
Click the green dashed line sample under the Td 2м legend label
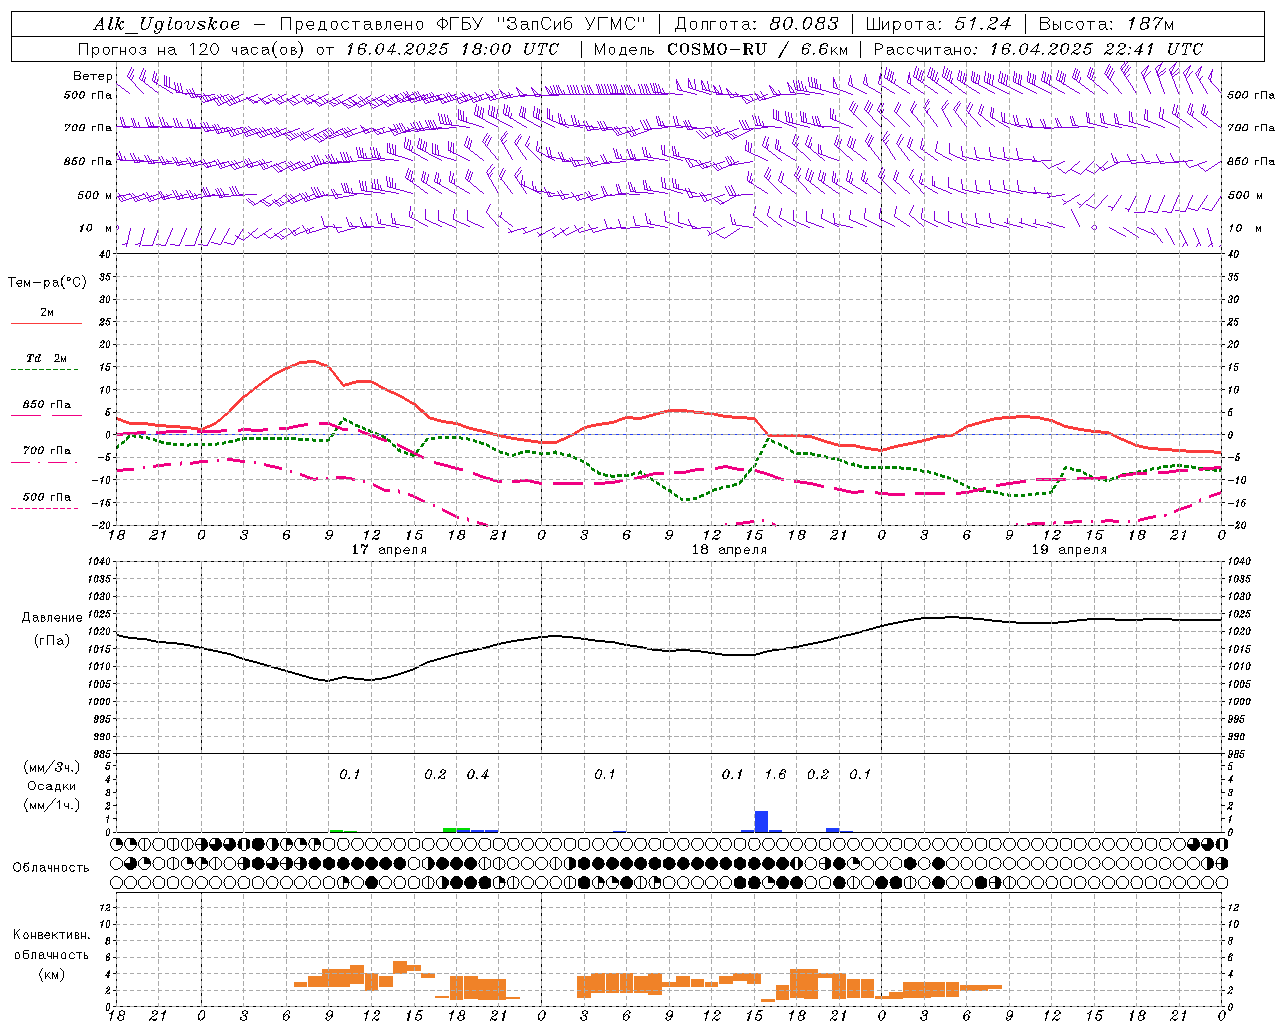[44, 369]
